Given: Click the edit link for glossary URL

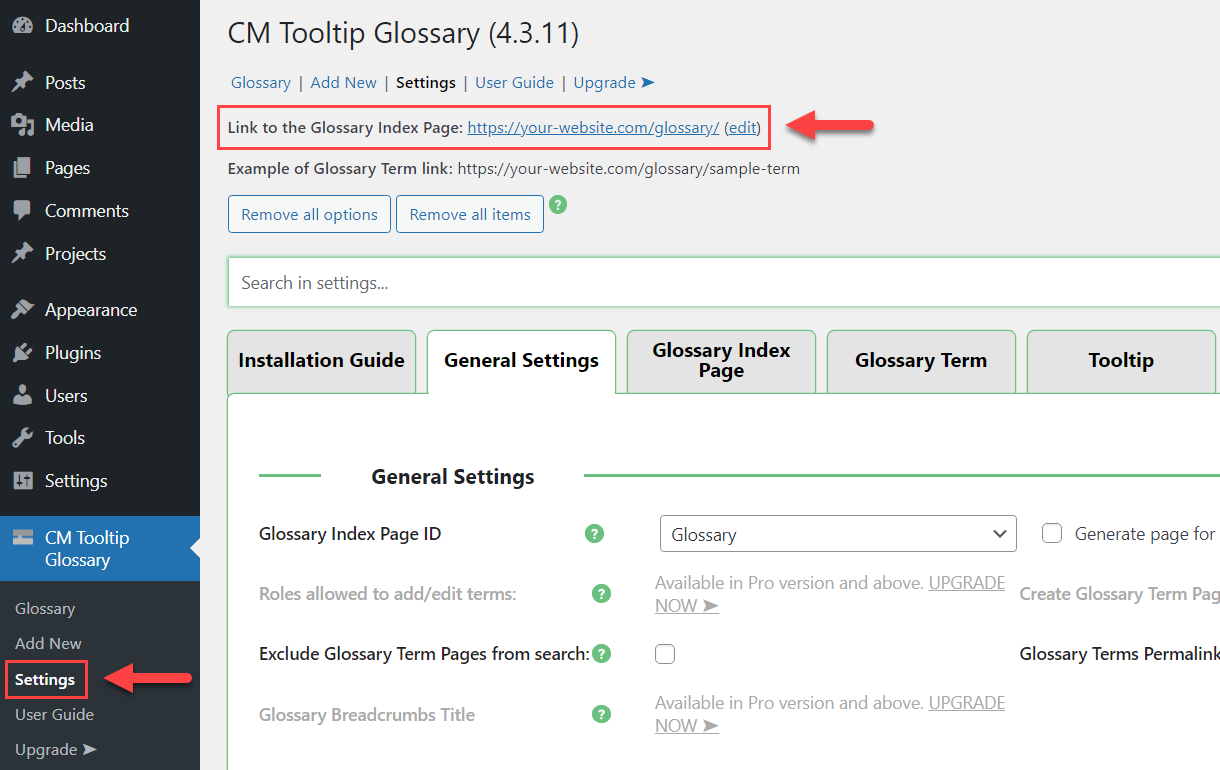Looking at the screenshot, I should coord(742,128).
